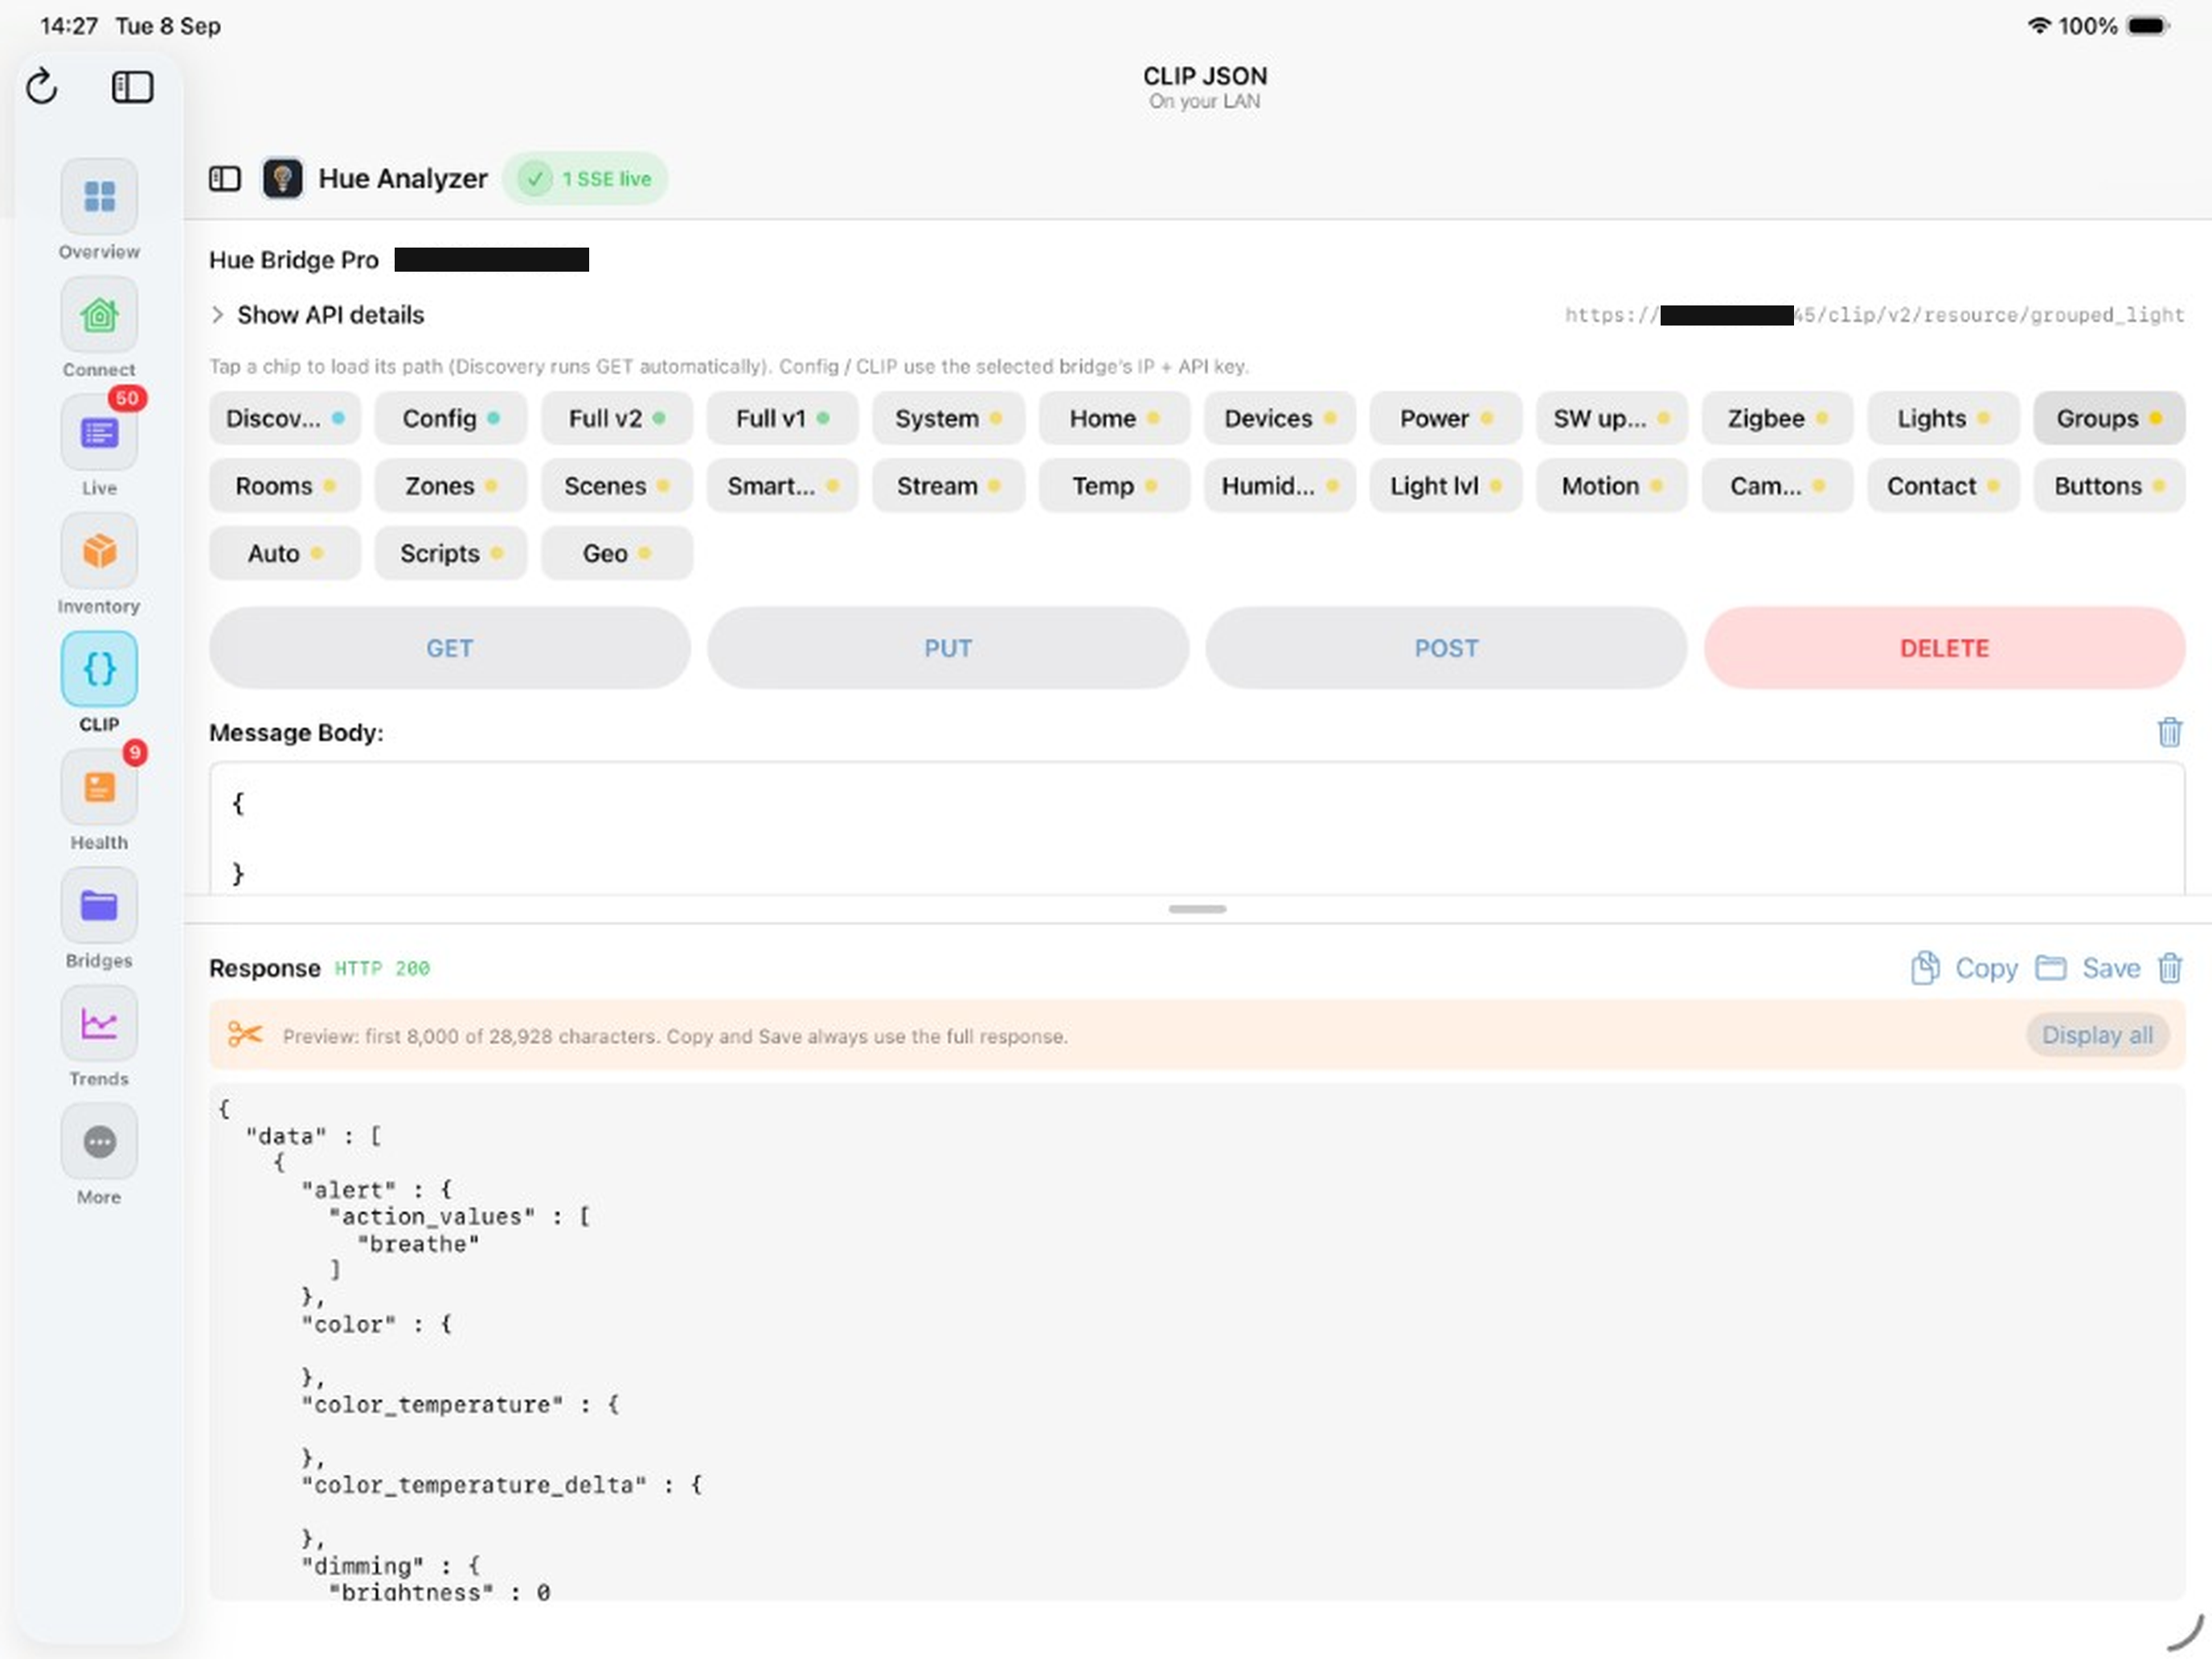Select the Cam... chip
2212x1659 pixels.
[x=1777, y=486]
